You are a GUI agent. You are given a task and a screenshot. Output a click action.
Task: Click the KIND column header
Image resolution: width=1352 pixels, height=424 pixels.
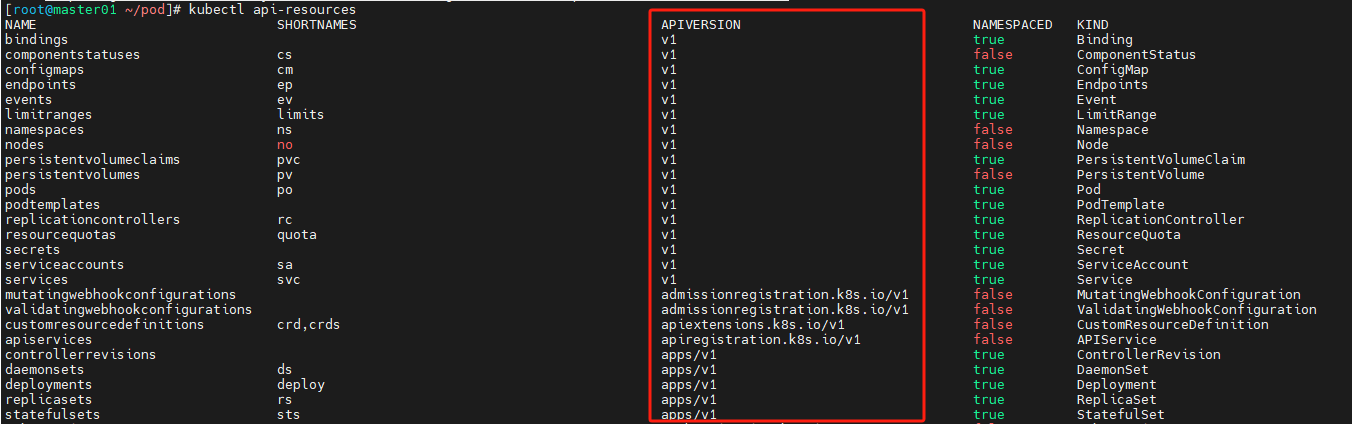click(1093, 24)
